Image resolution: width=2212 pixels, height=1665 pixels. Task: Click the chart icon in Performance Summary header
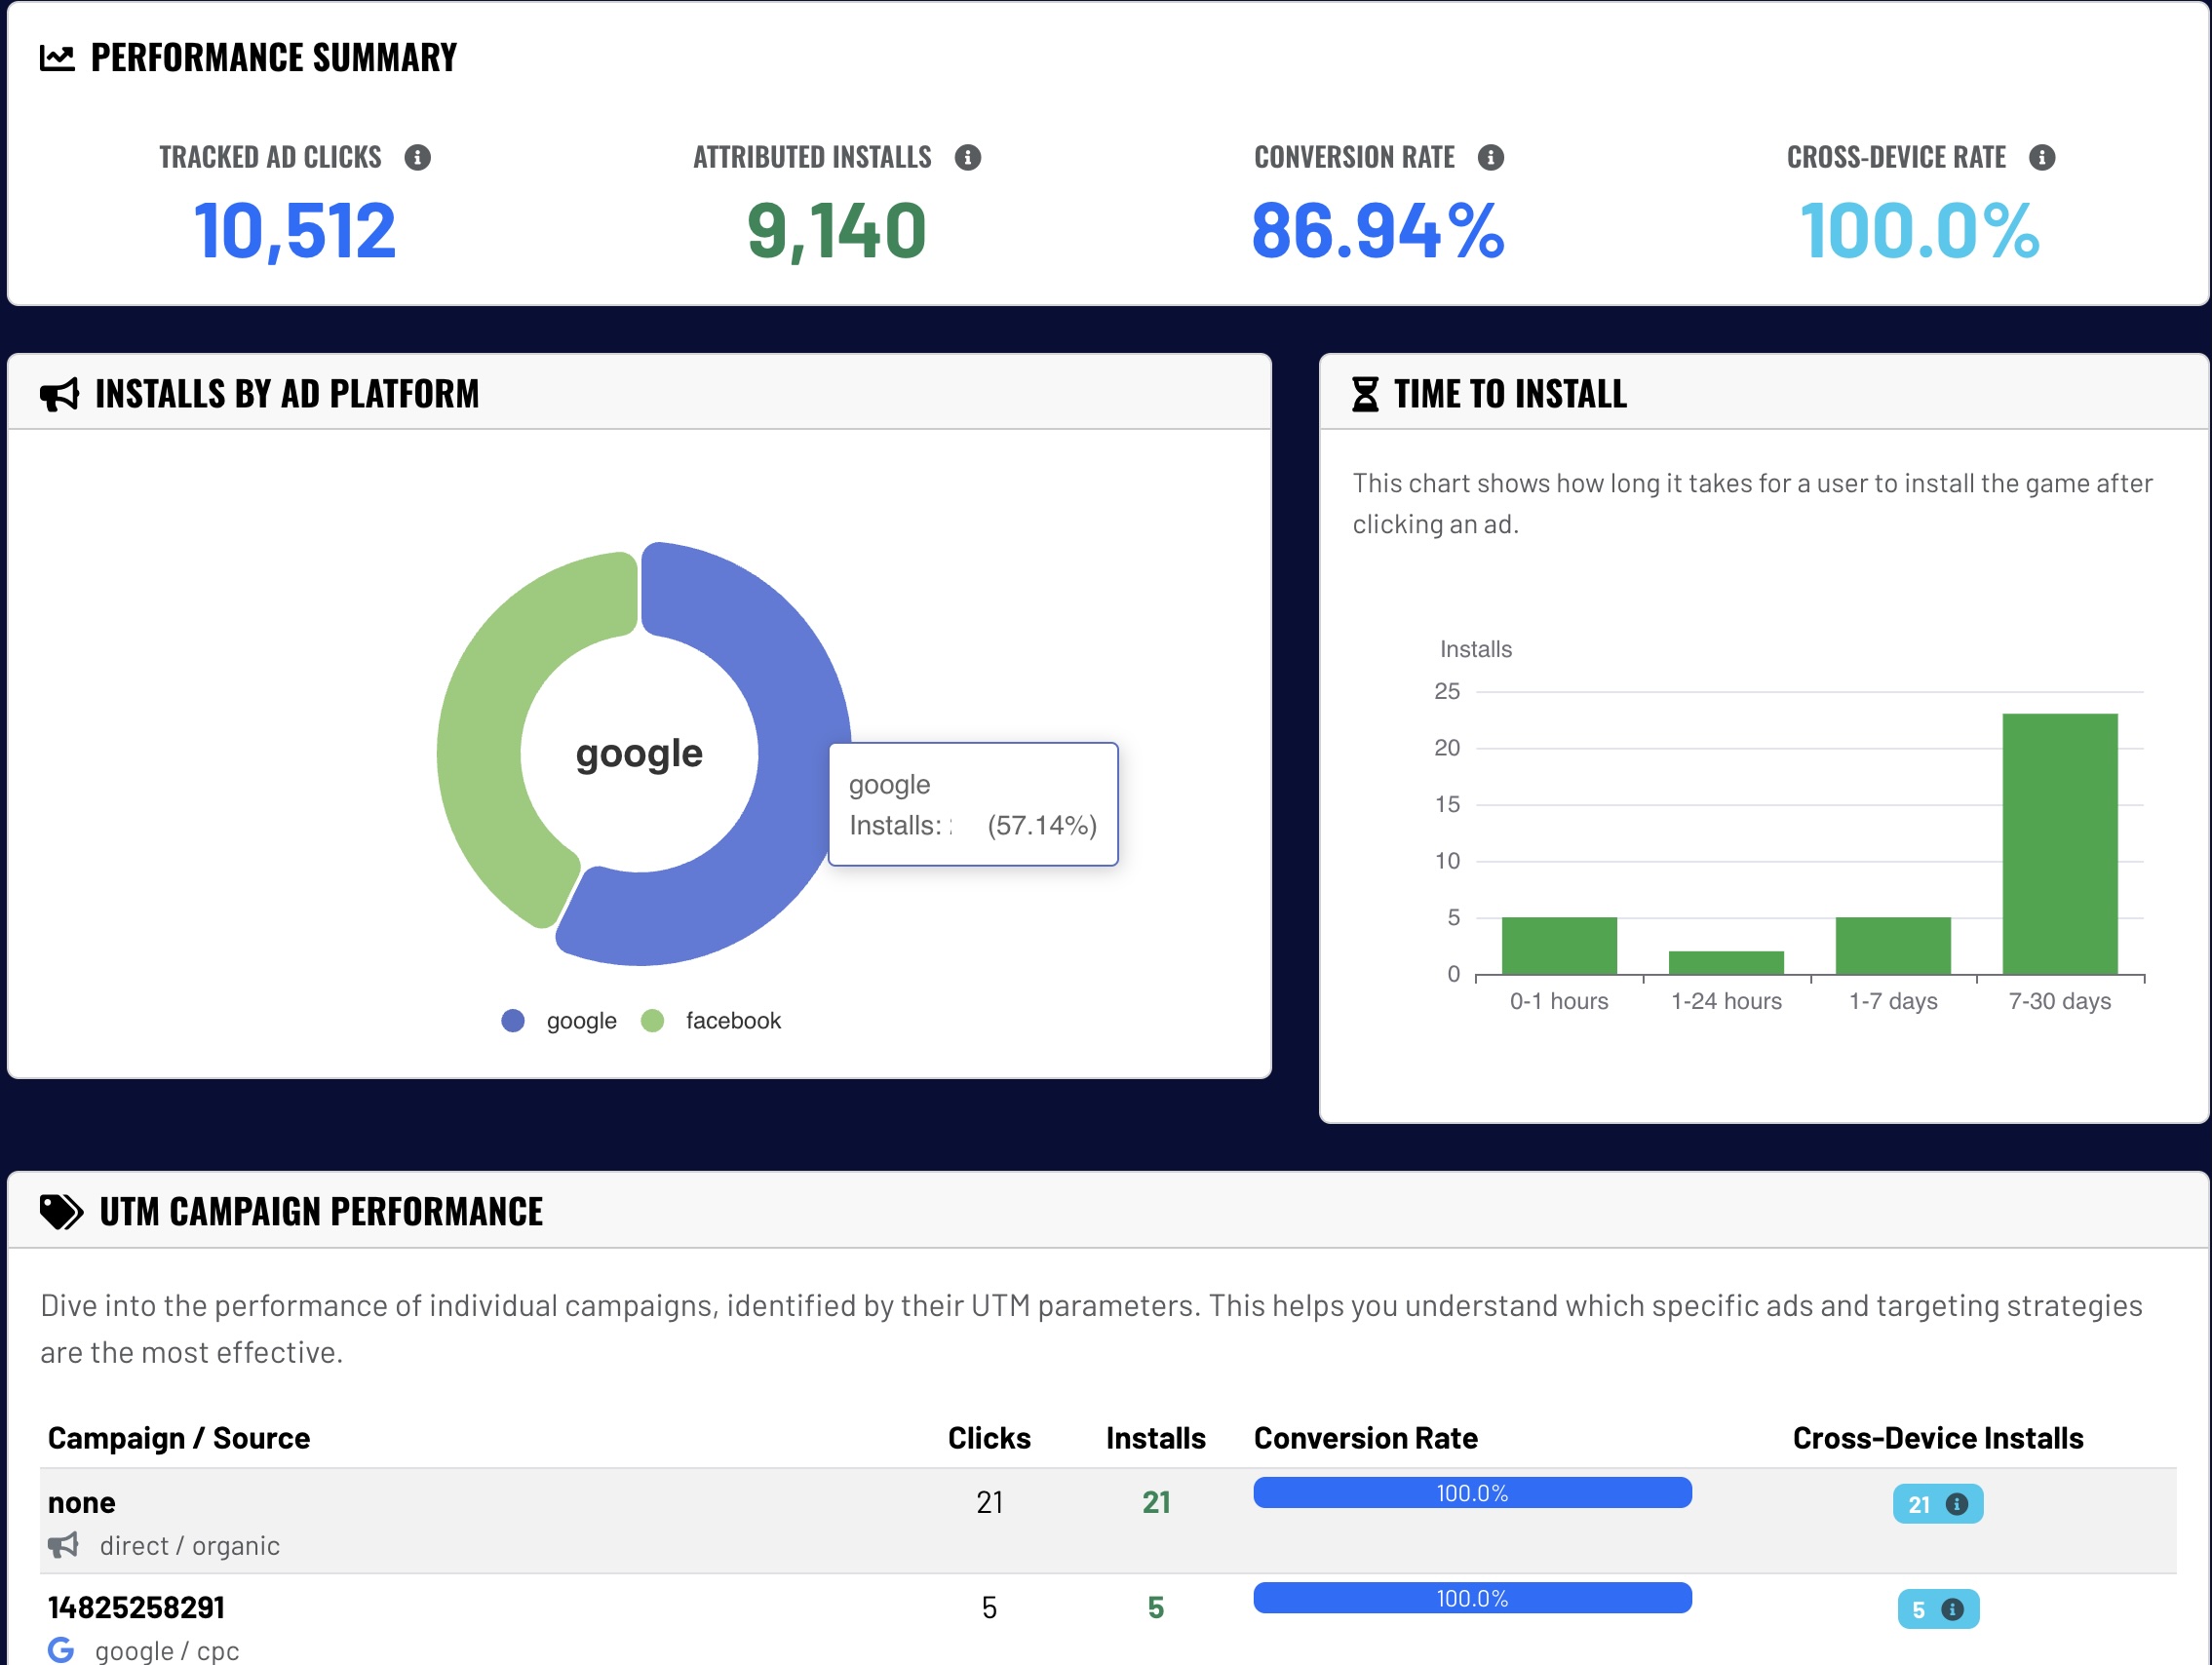click(57, 57)
